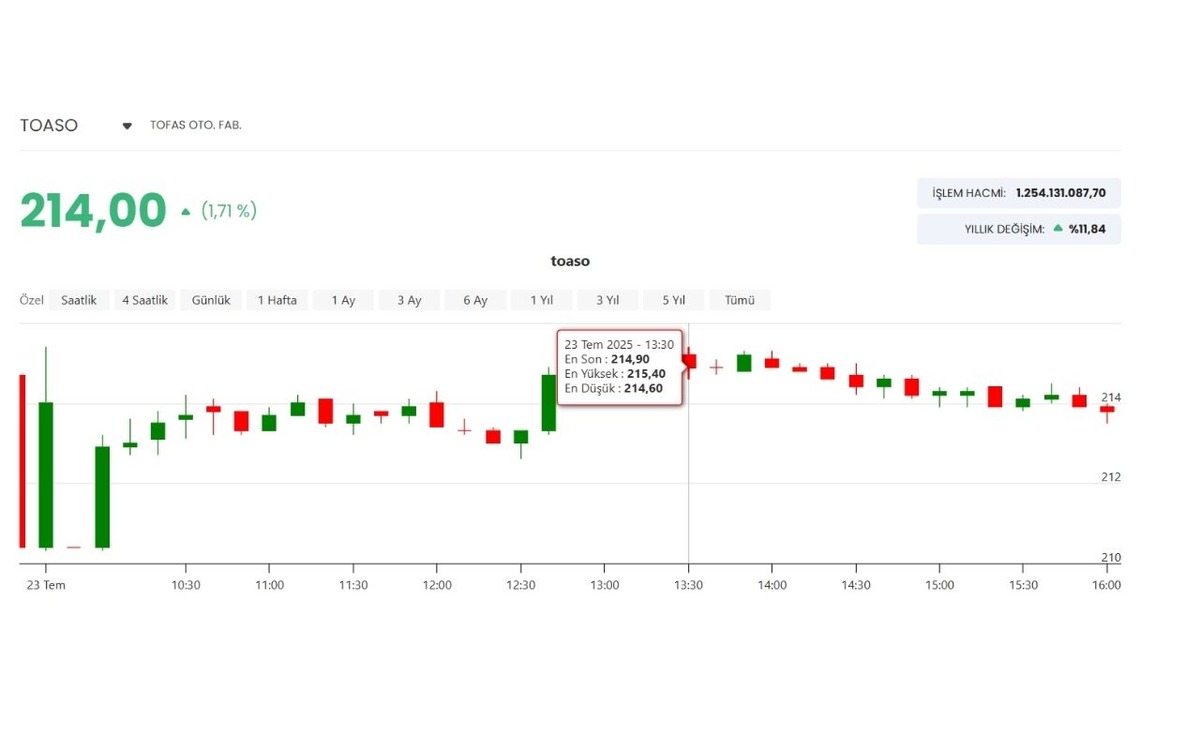Select the 4 Saatlik timeframe tab

point(145,300)
